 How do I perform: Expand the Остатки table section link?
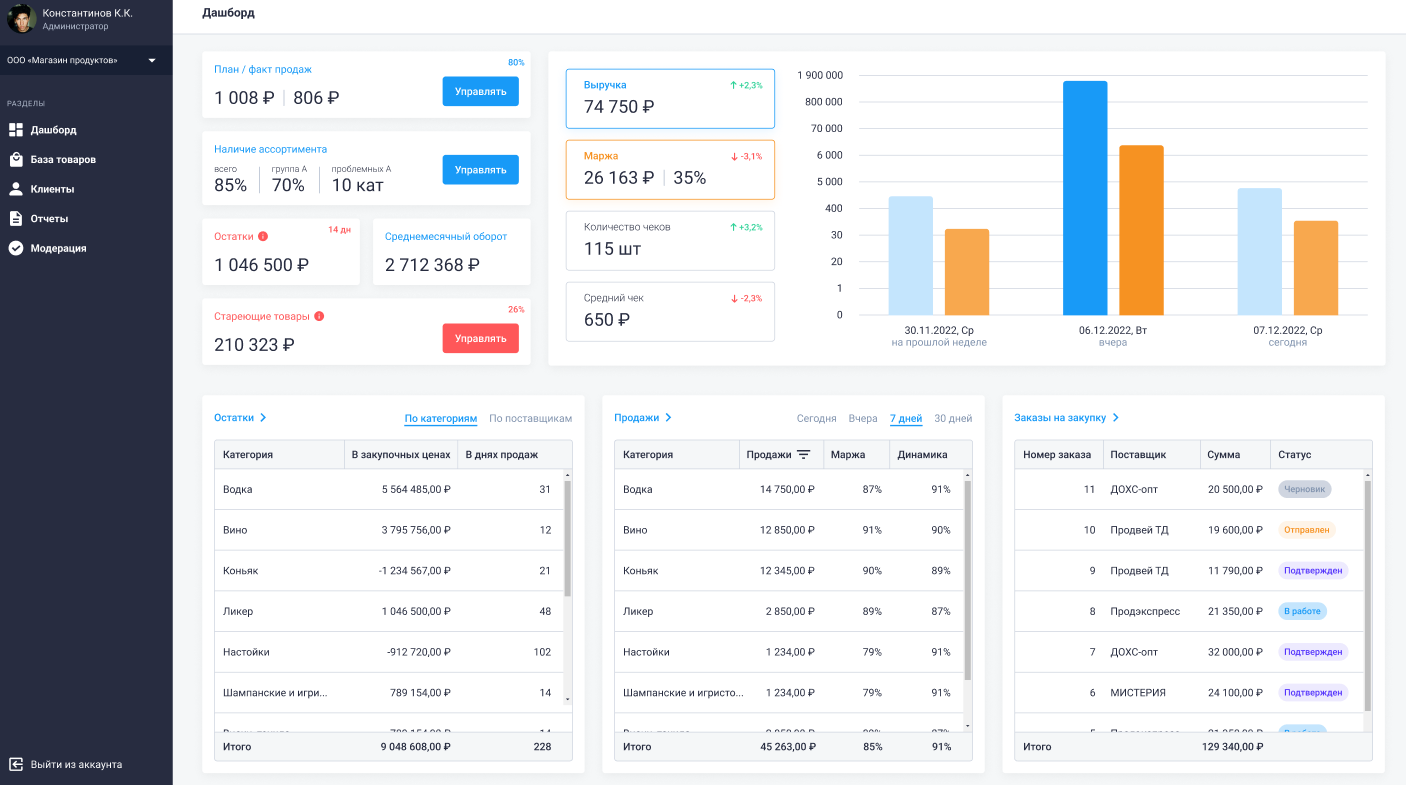click(240, 418)
